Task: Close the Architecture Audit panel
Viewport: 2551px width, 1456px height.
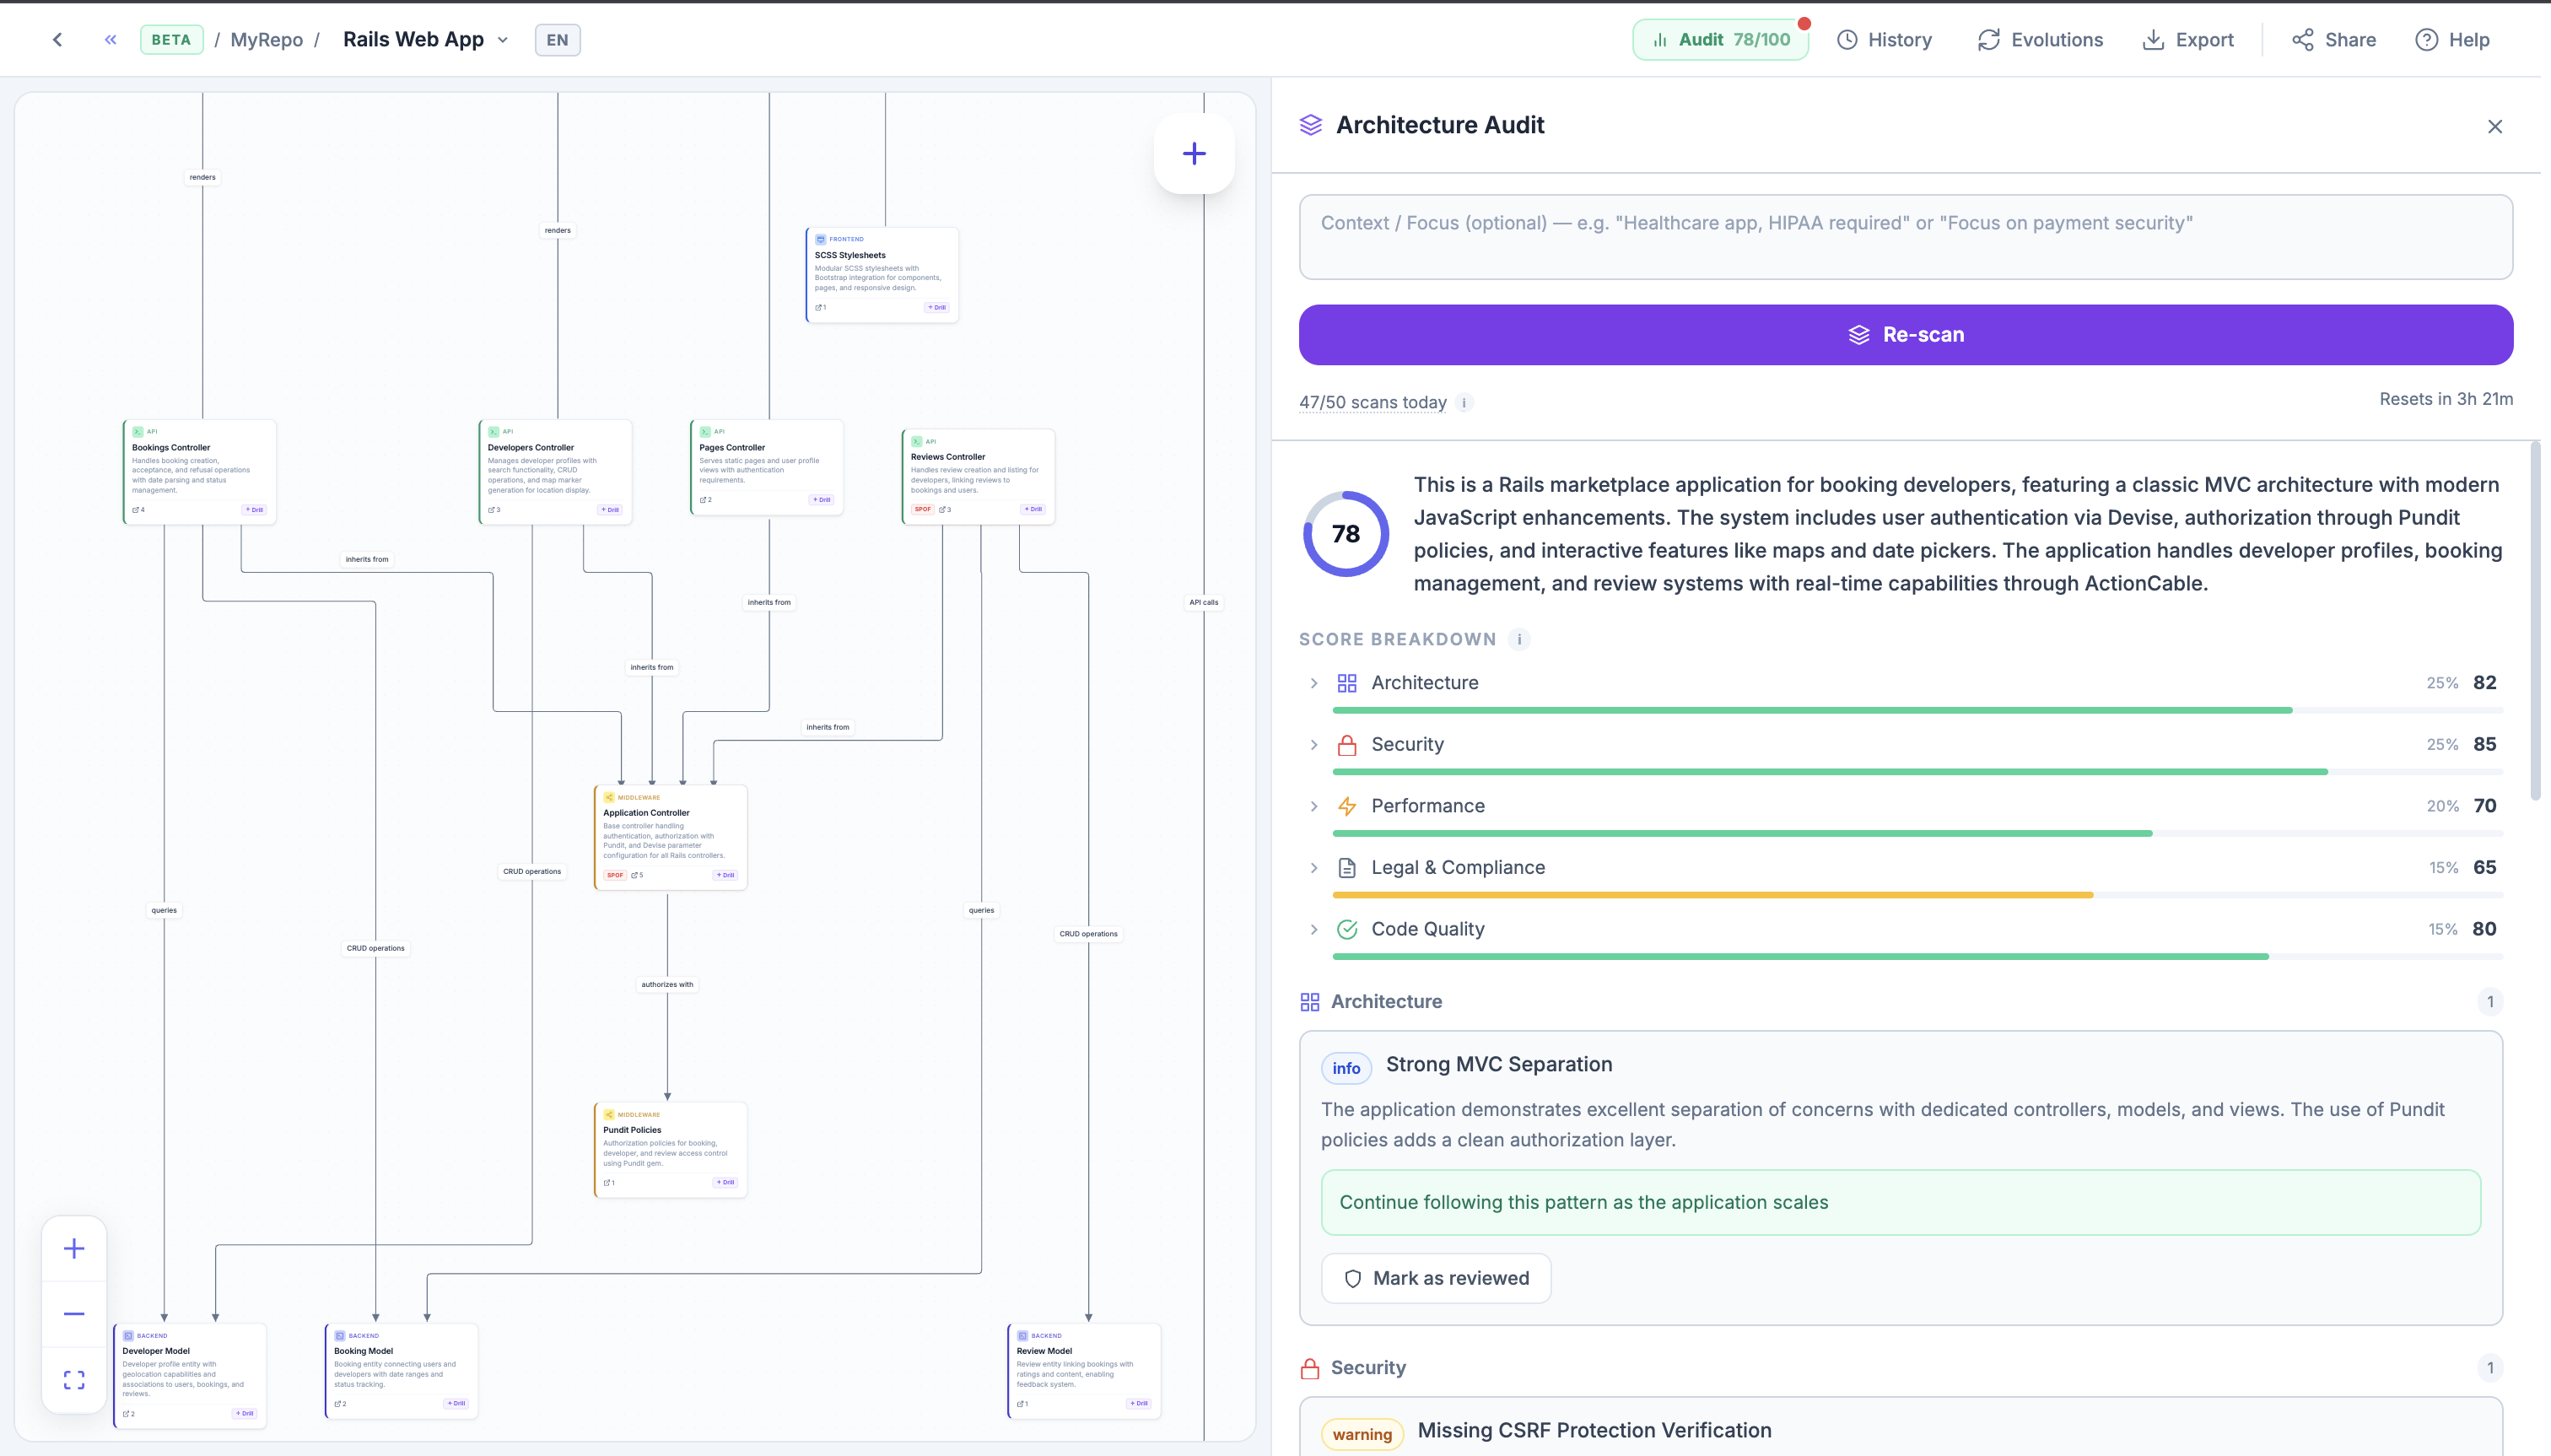Action: click(2494, 126)
